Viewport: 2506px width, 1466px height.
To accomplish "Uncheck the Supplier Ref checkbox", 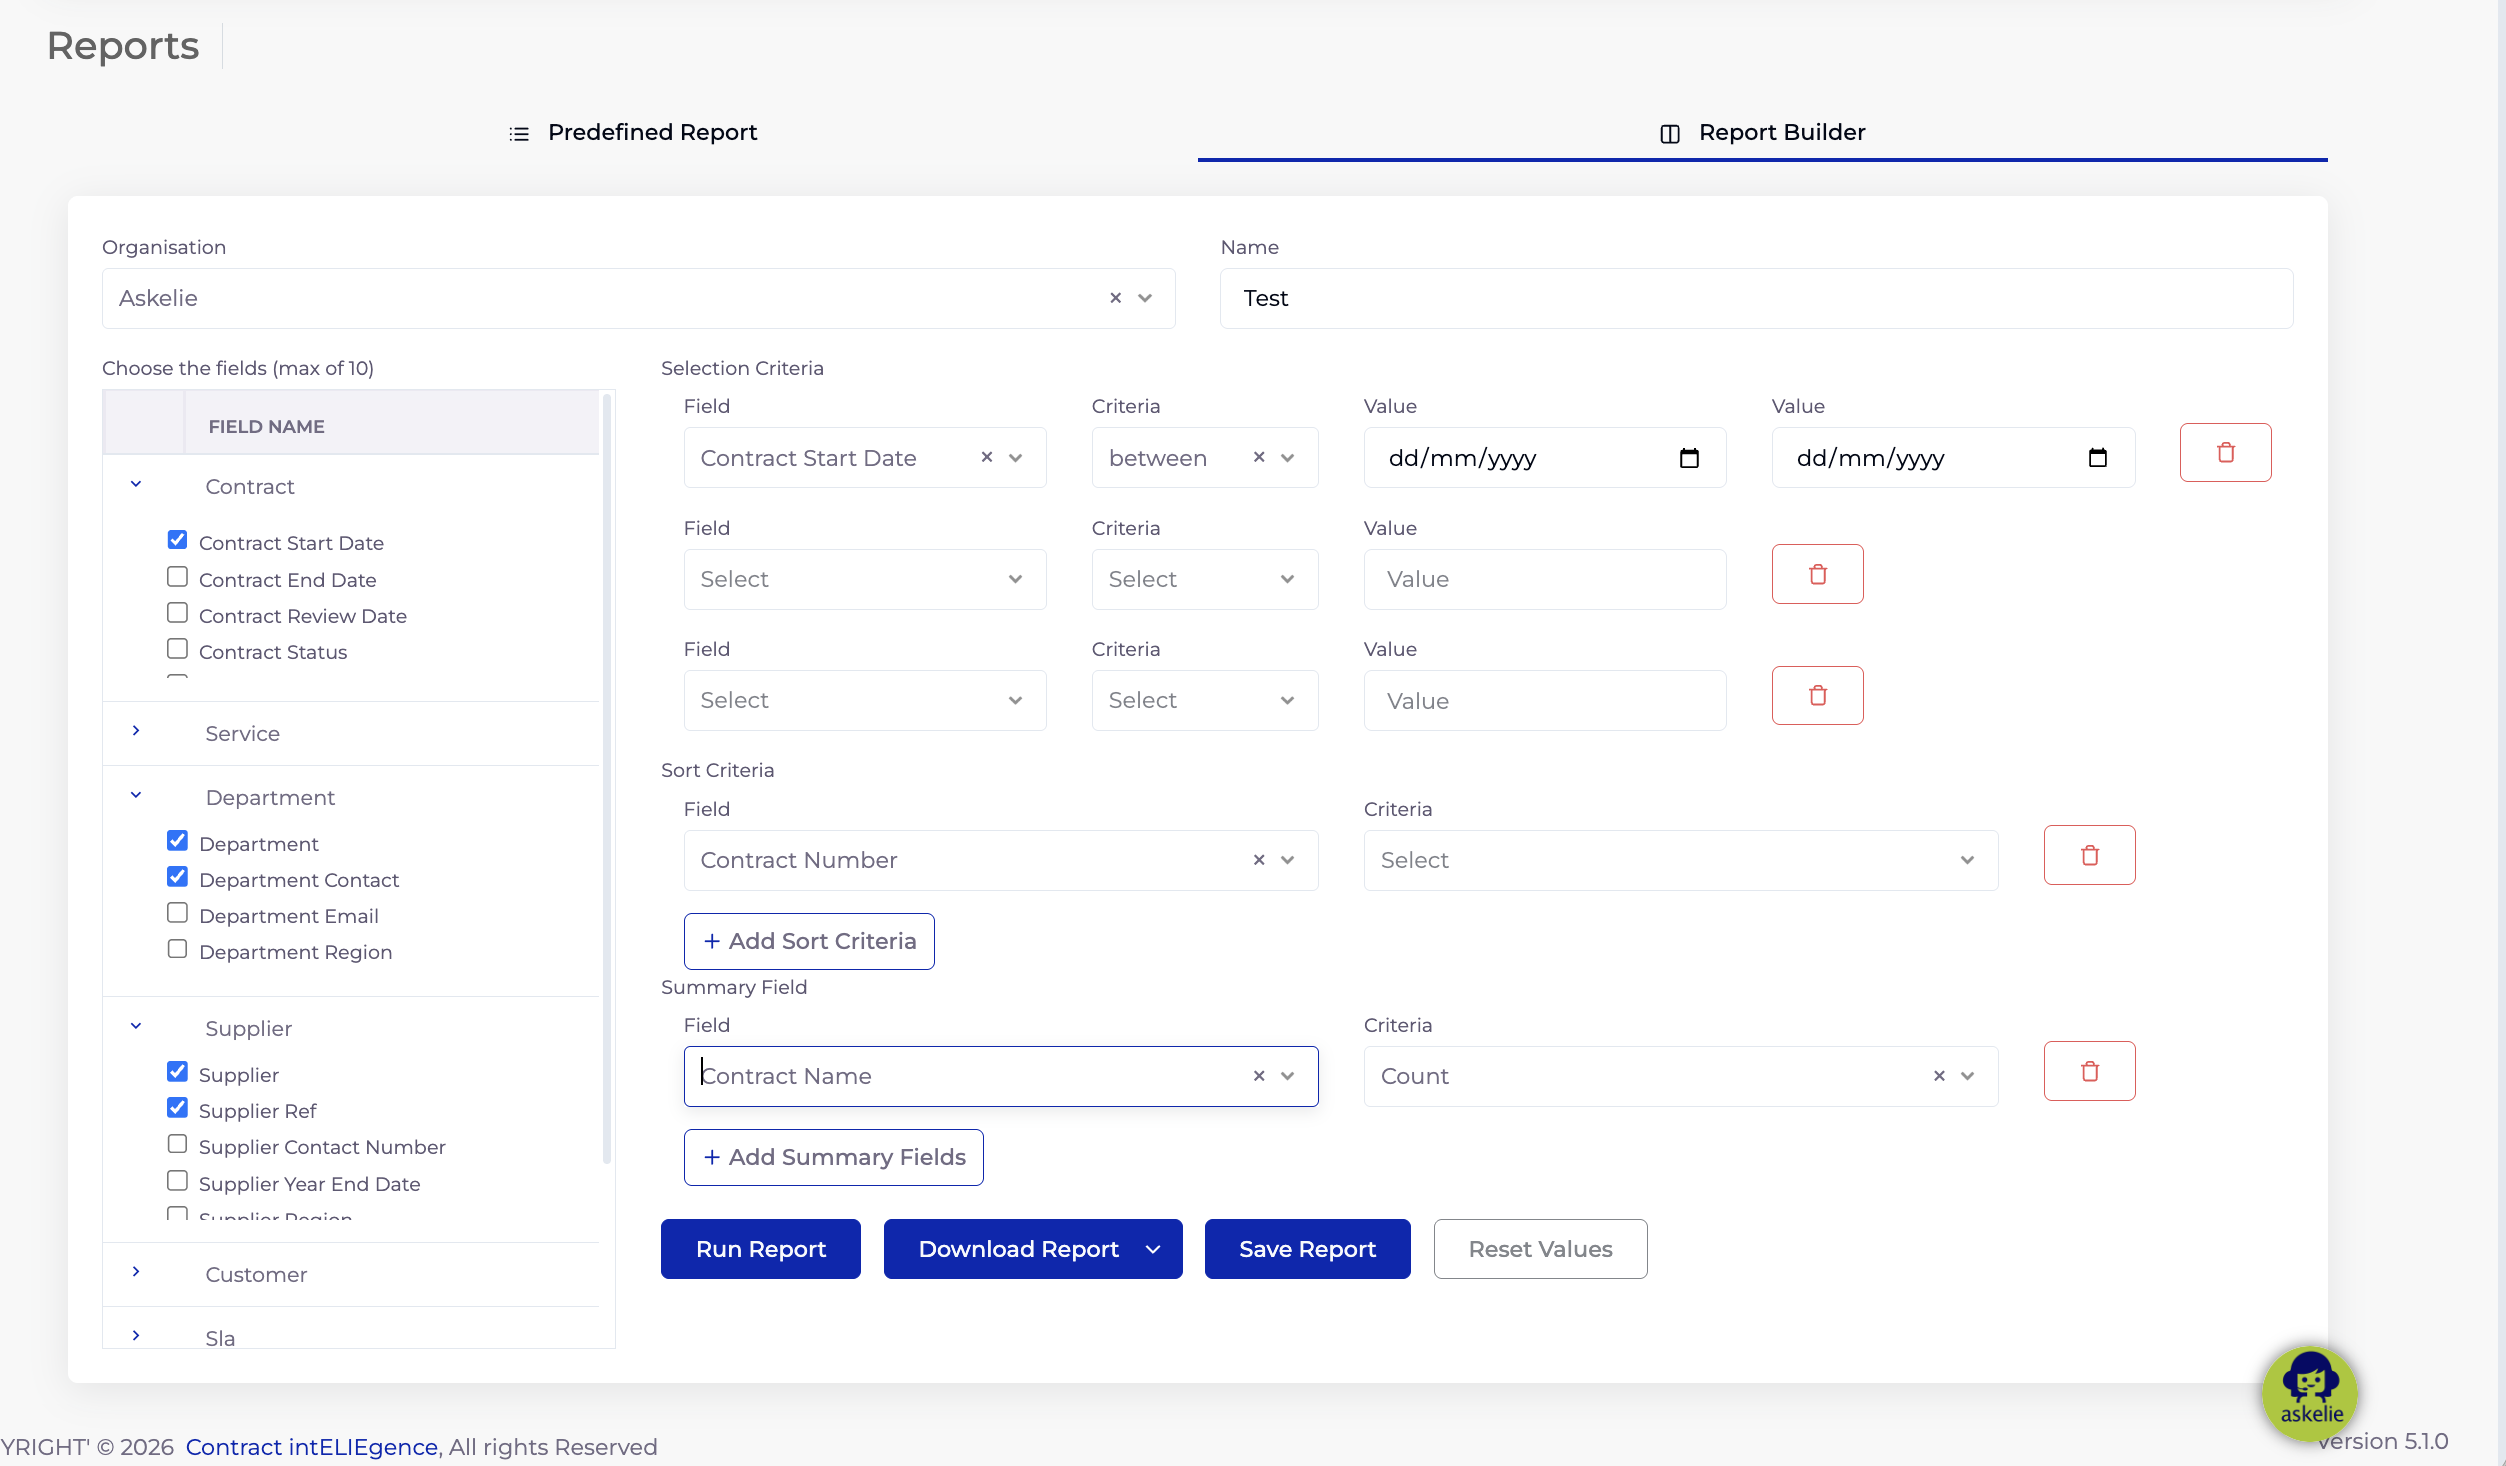I will click(x=177, y=1108).
